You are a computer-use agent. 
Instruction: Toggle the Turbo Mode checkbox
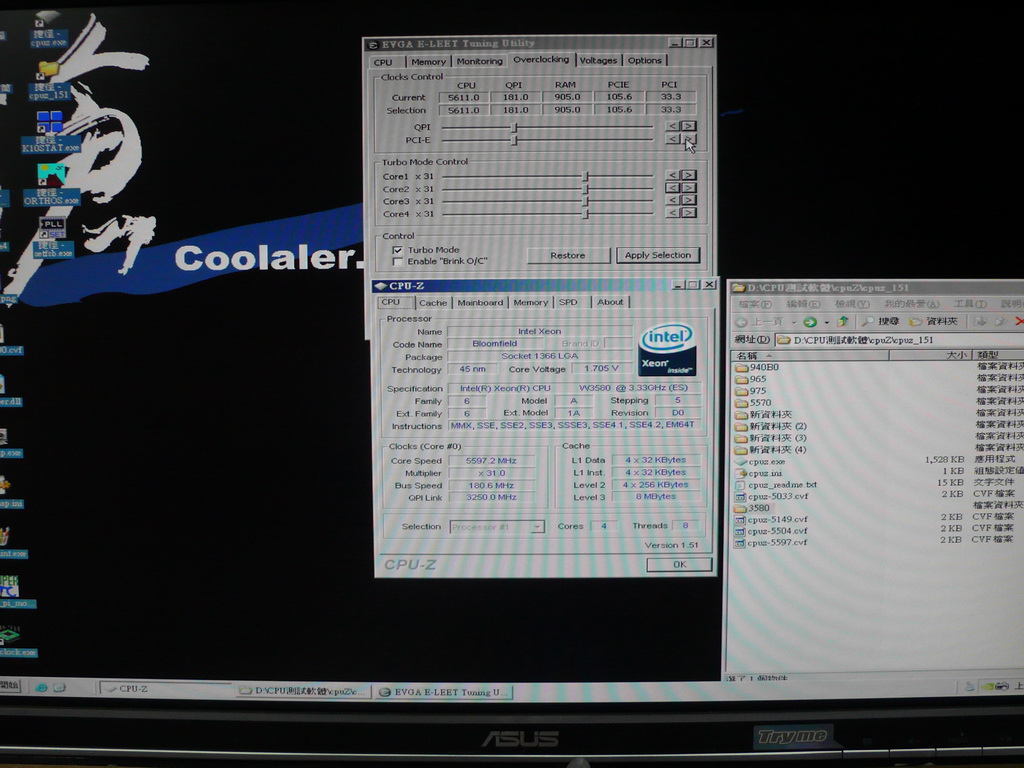pyautogui.click(x=397, y=250)
